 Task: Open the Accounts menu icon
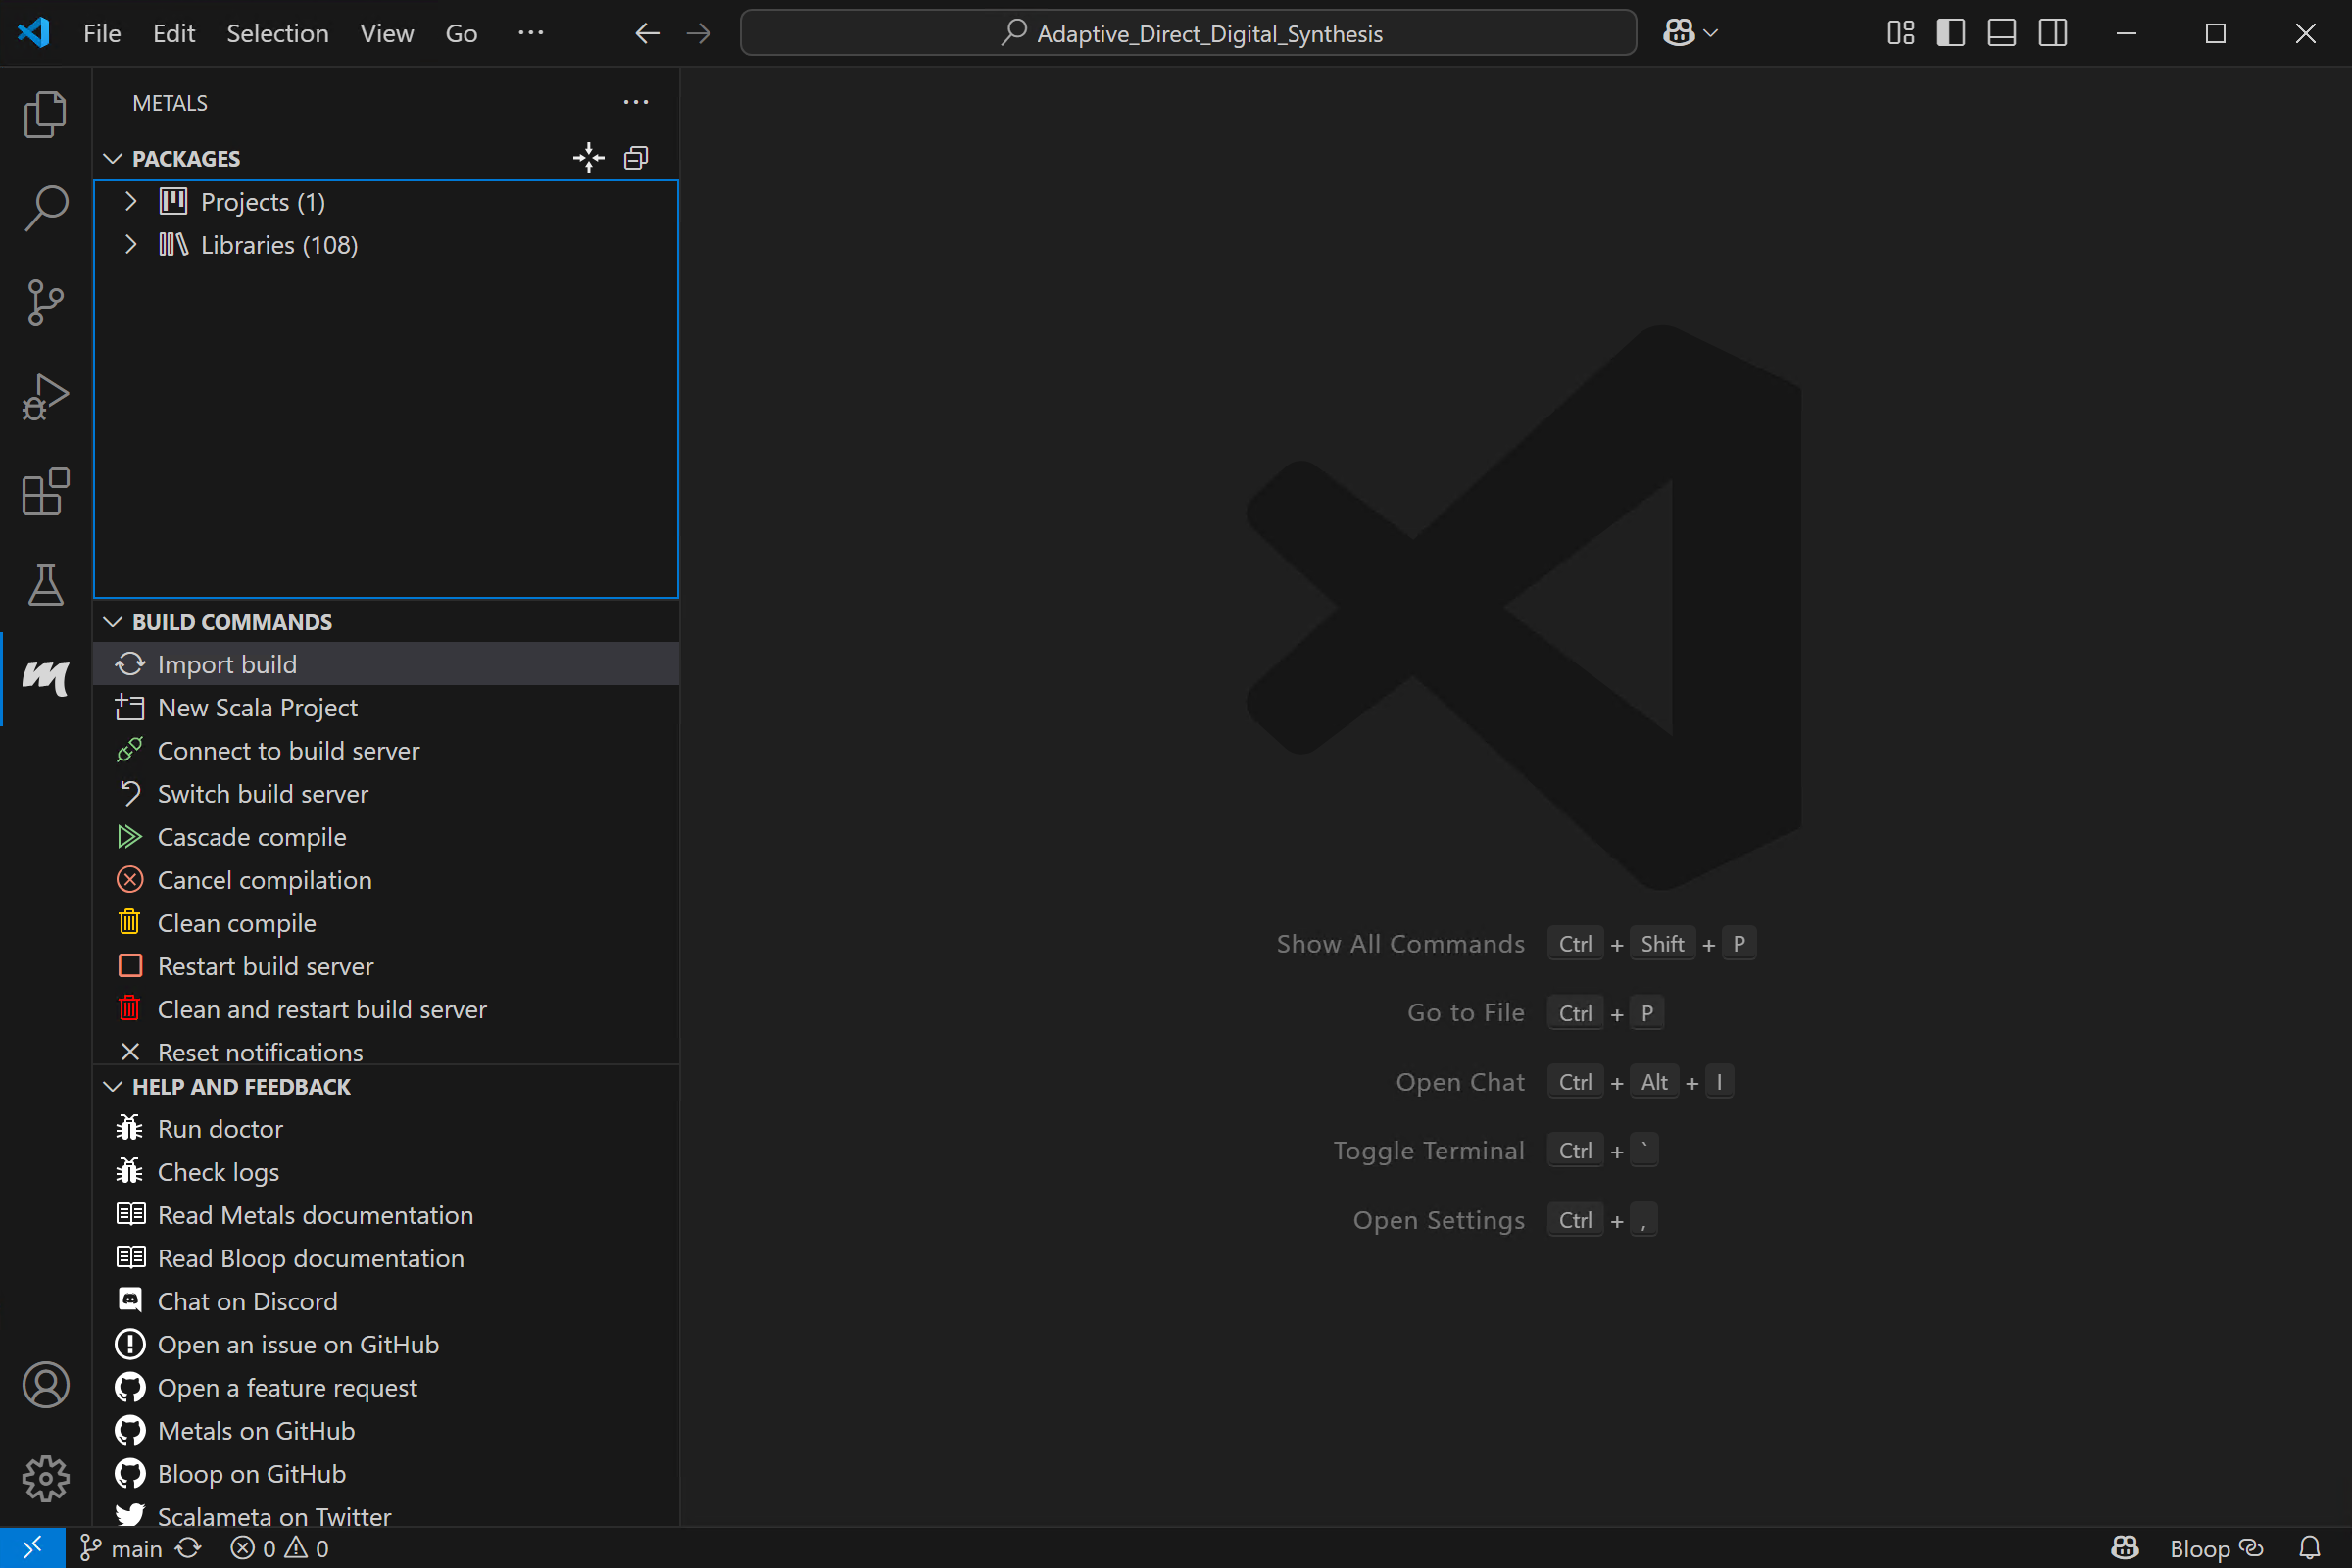coord(45,1385)
